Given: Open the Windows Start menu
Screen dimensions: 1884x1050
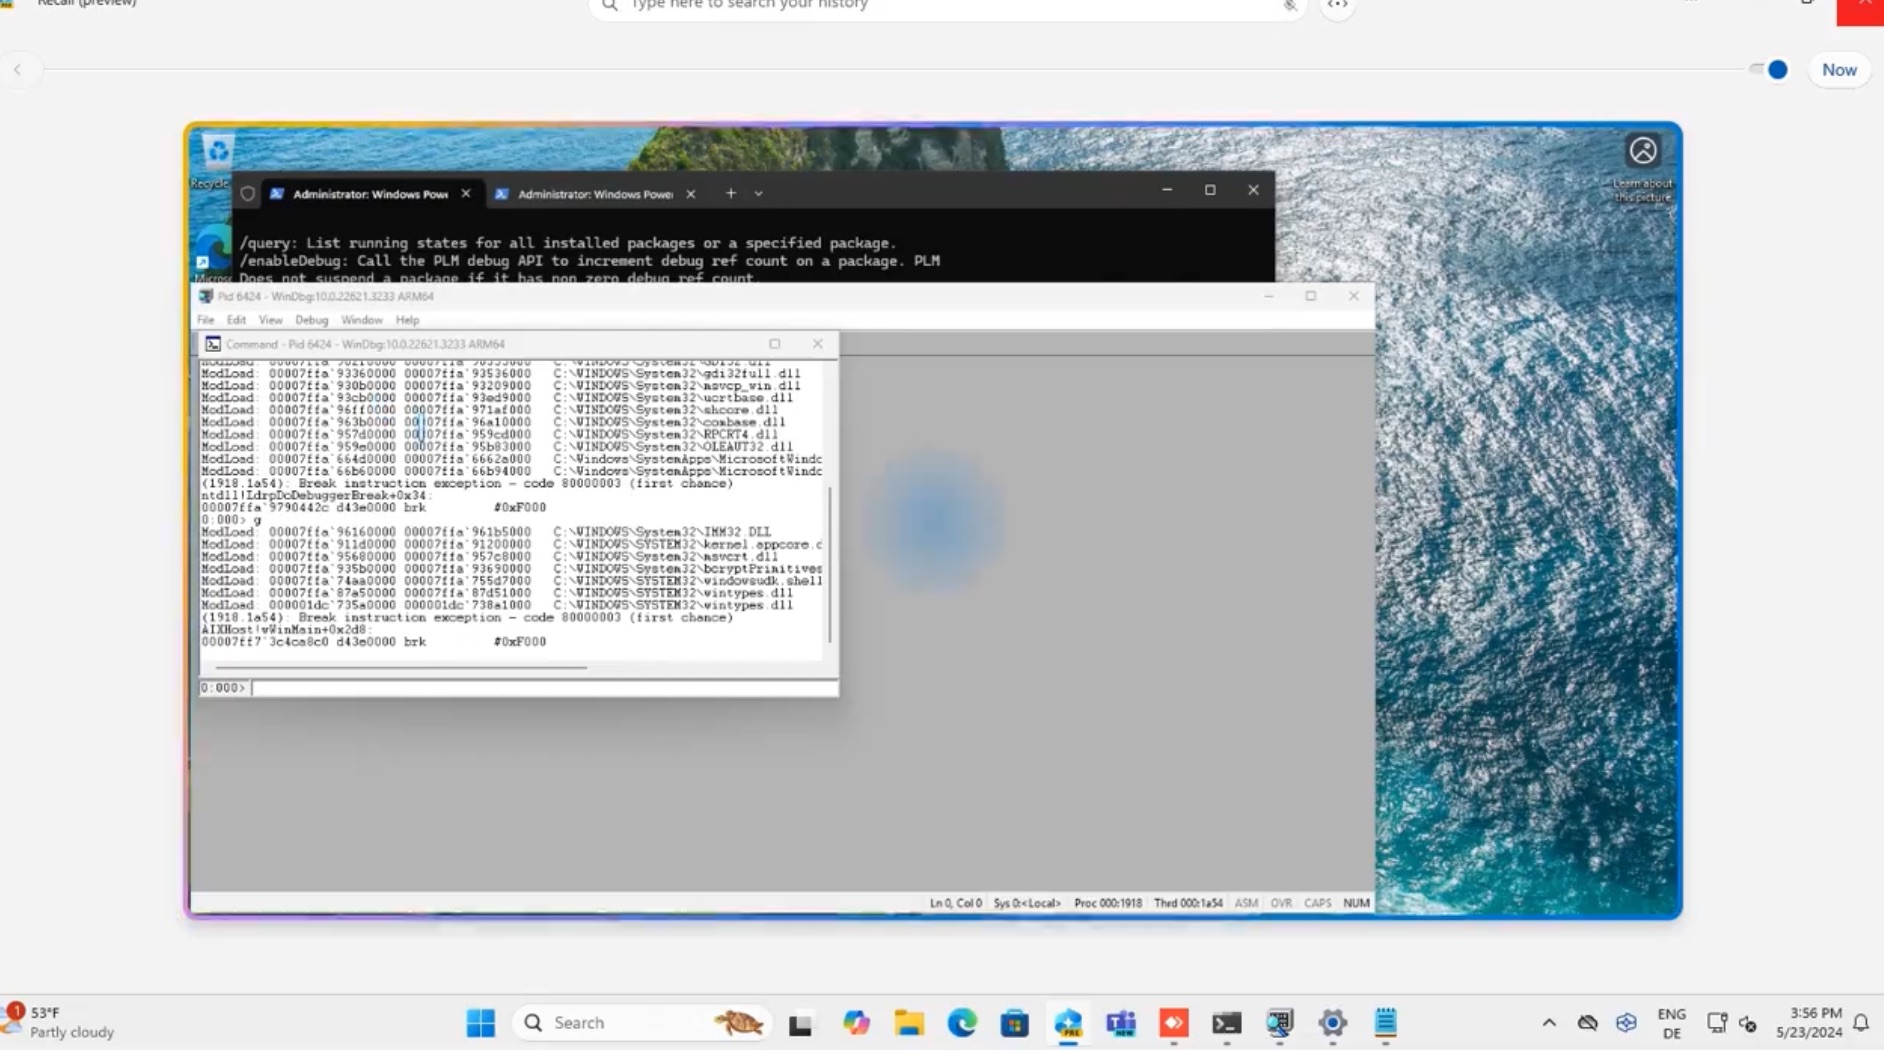Looking at the screenshot, I should 481,1023.
